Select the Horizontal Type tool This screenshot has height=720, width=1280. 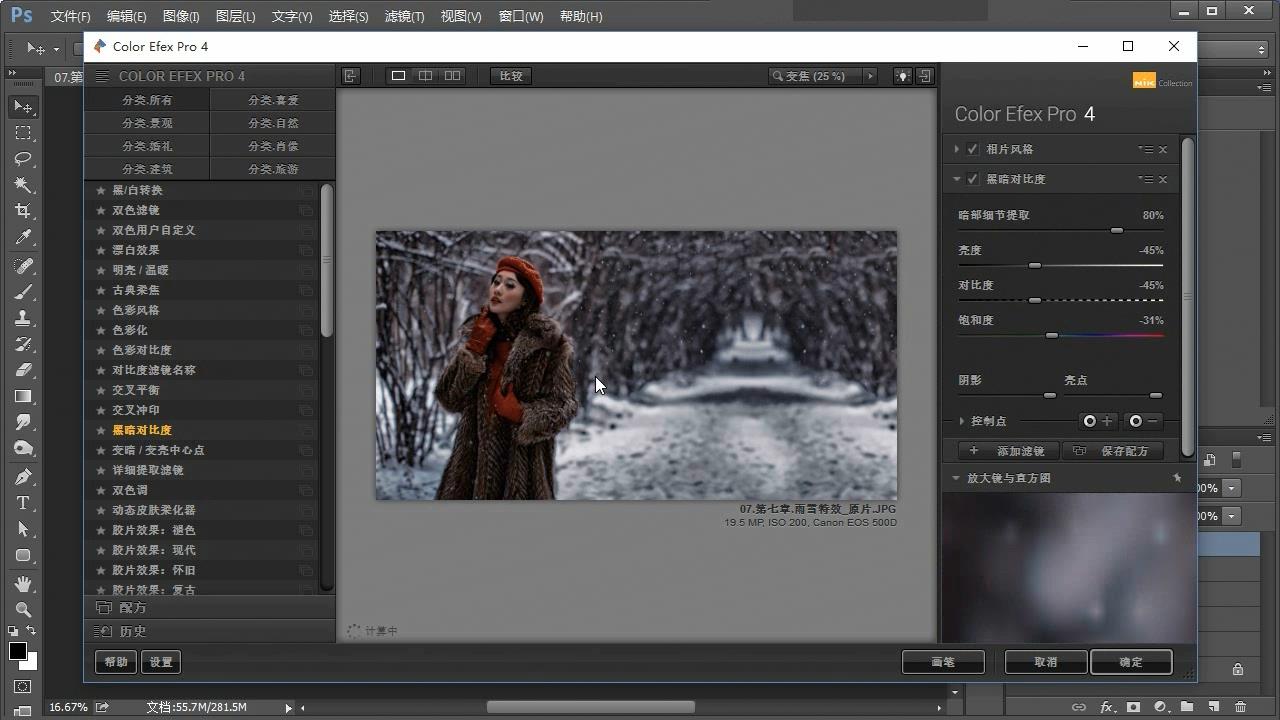(x=22, y=503)
